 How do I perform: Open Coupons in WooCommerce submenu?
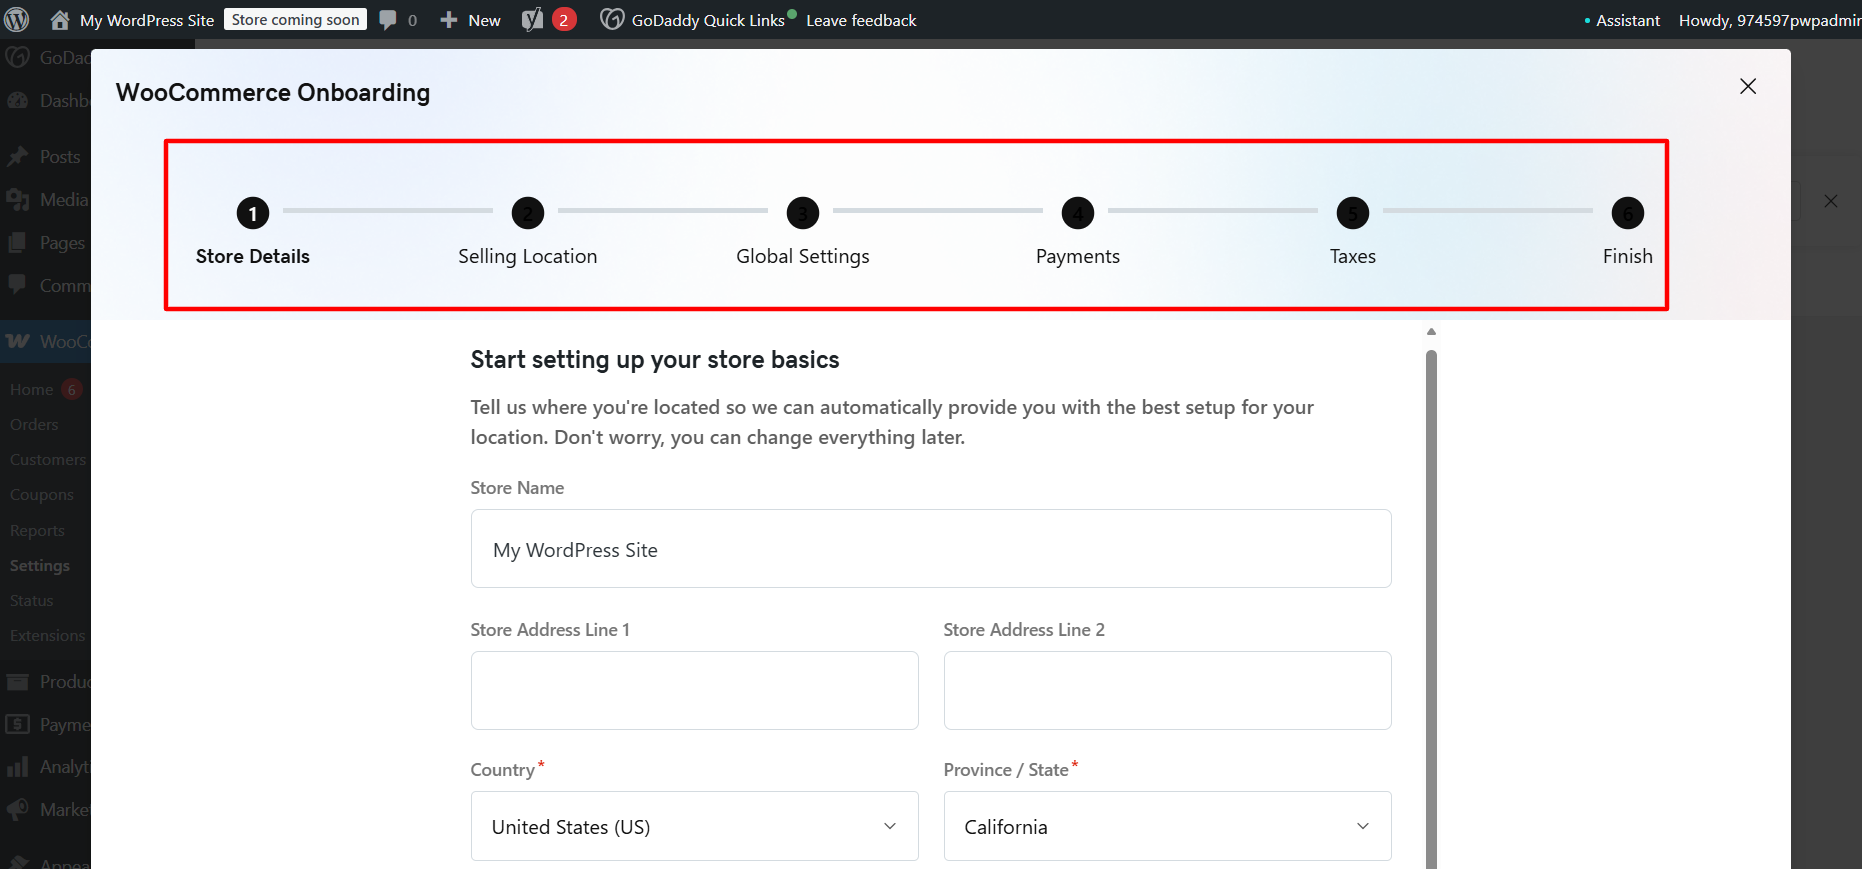point(42,495)
